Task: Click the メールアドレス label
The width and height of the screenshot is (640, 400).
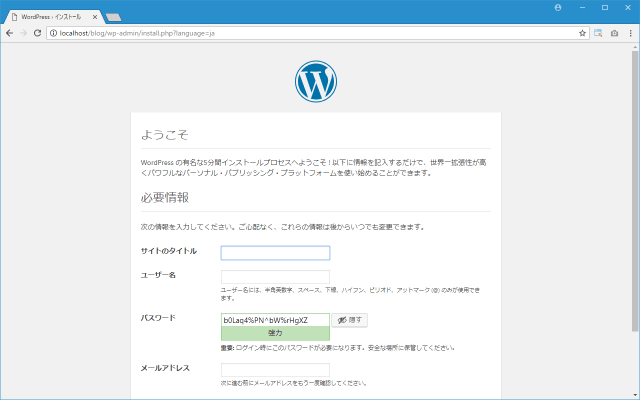Action: (x=165, y=368)
